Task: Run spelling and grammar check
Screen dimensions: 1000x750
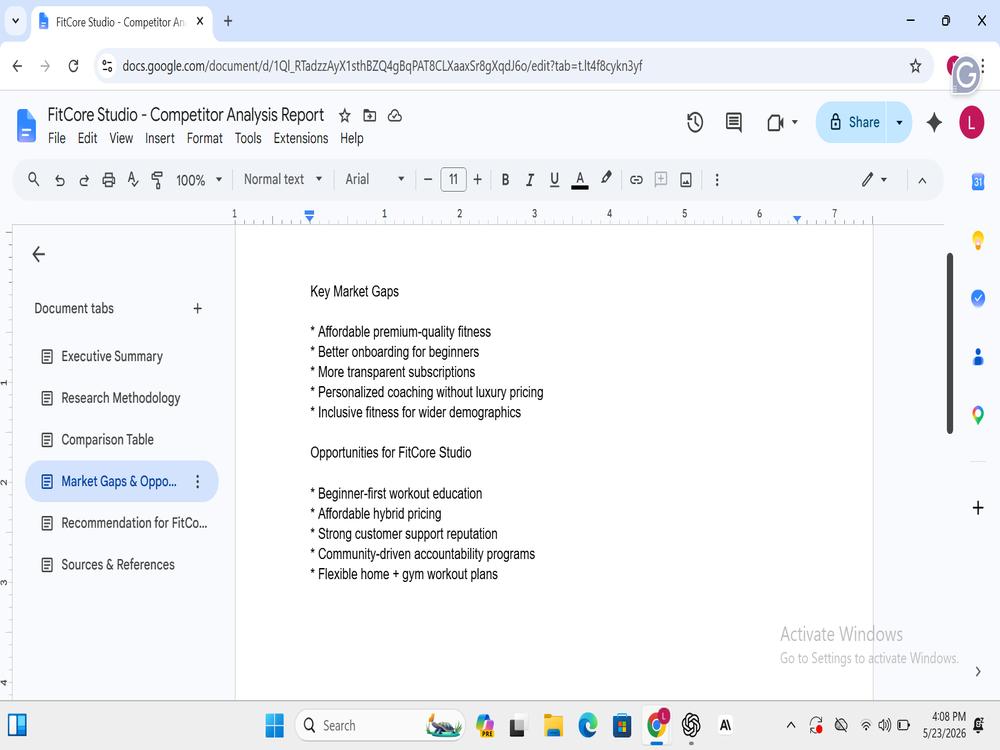Action: (133, 180)
